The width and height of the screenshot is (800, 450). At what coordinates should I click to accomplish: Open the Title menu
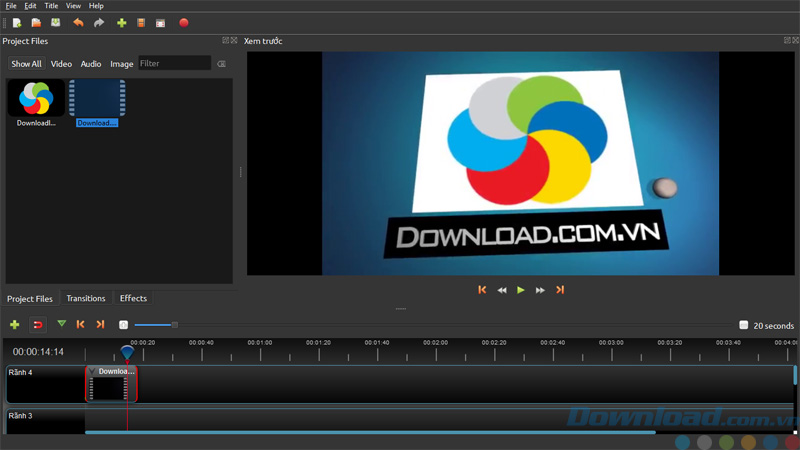(x=51, y=6)
